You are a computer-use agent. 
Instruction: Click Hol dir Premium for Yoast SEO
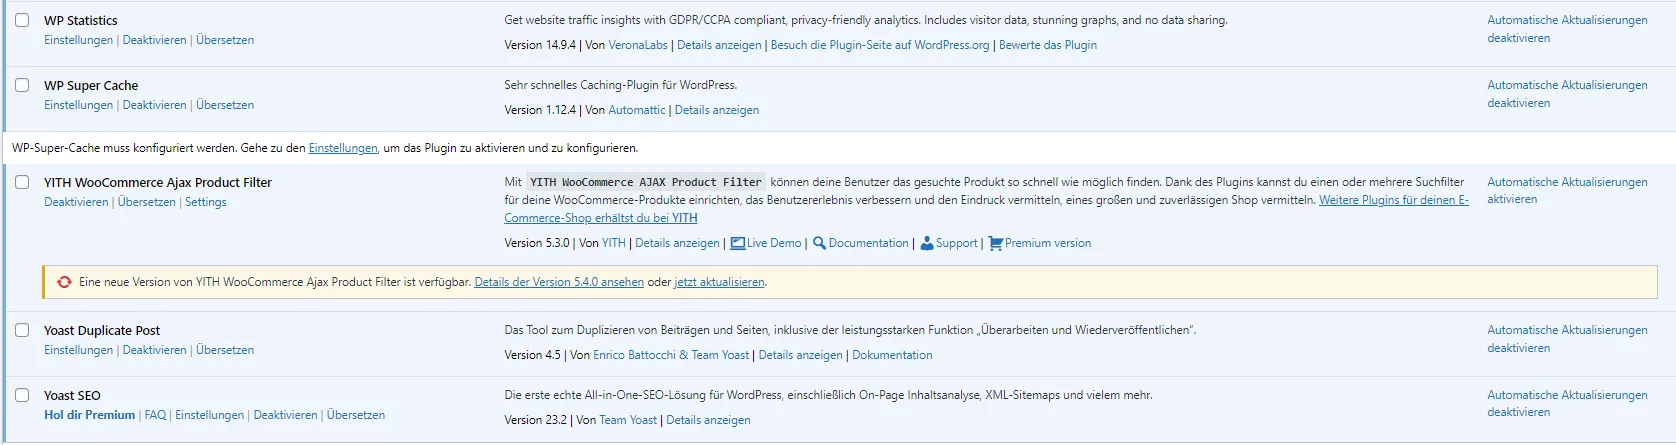[89, 415]
